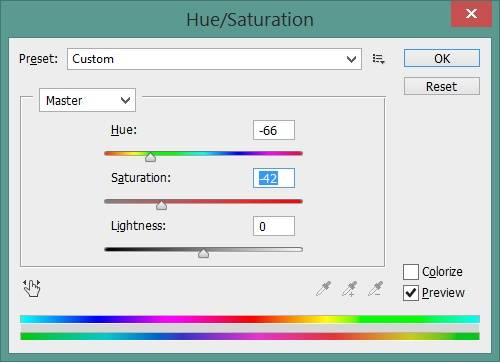Click the Hue/Saturation title text
This screenshot has height=362, width=500.
(x=250, y=19)
